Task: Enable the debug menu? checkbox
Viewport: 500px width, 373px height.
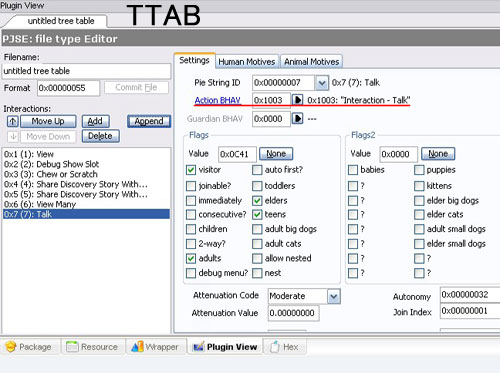Action: tap(191, 273)
